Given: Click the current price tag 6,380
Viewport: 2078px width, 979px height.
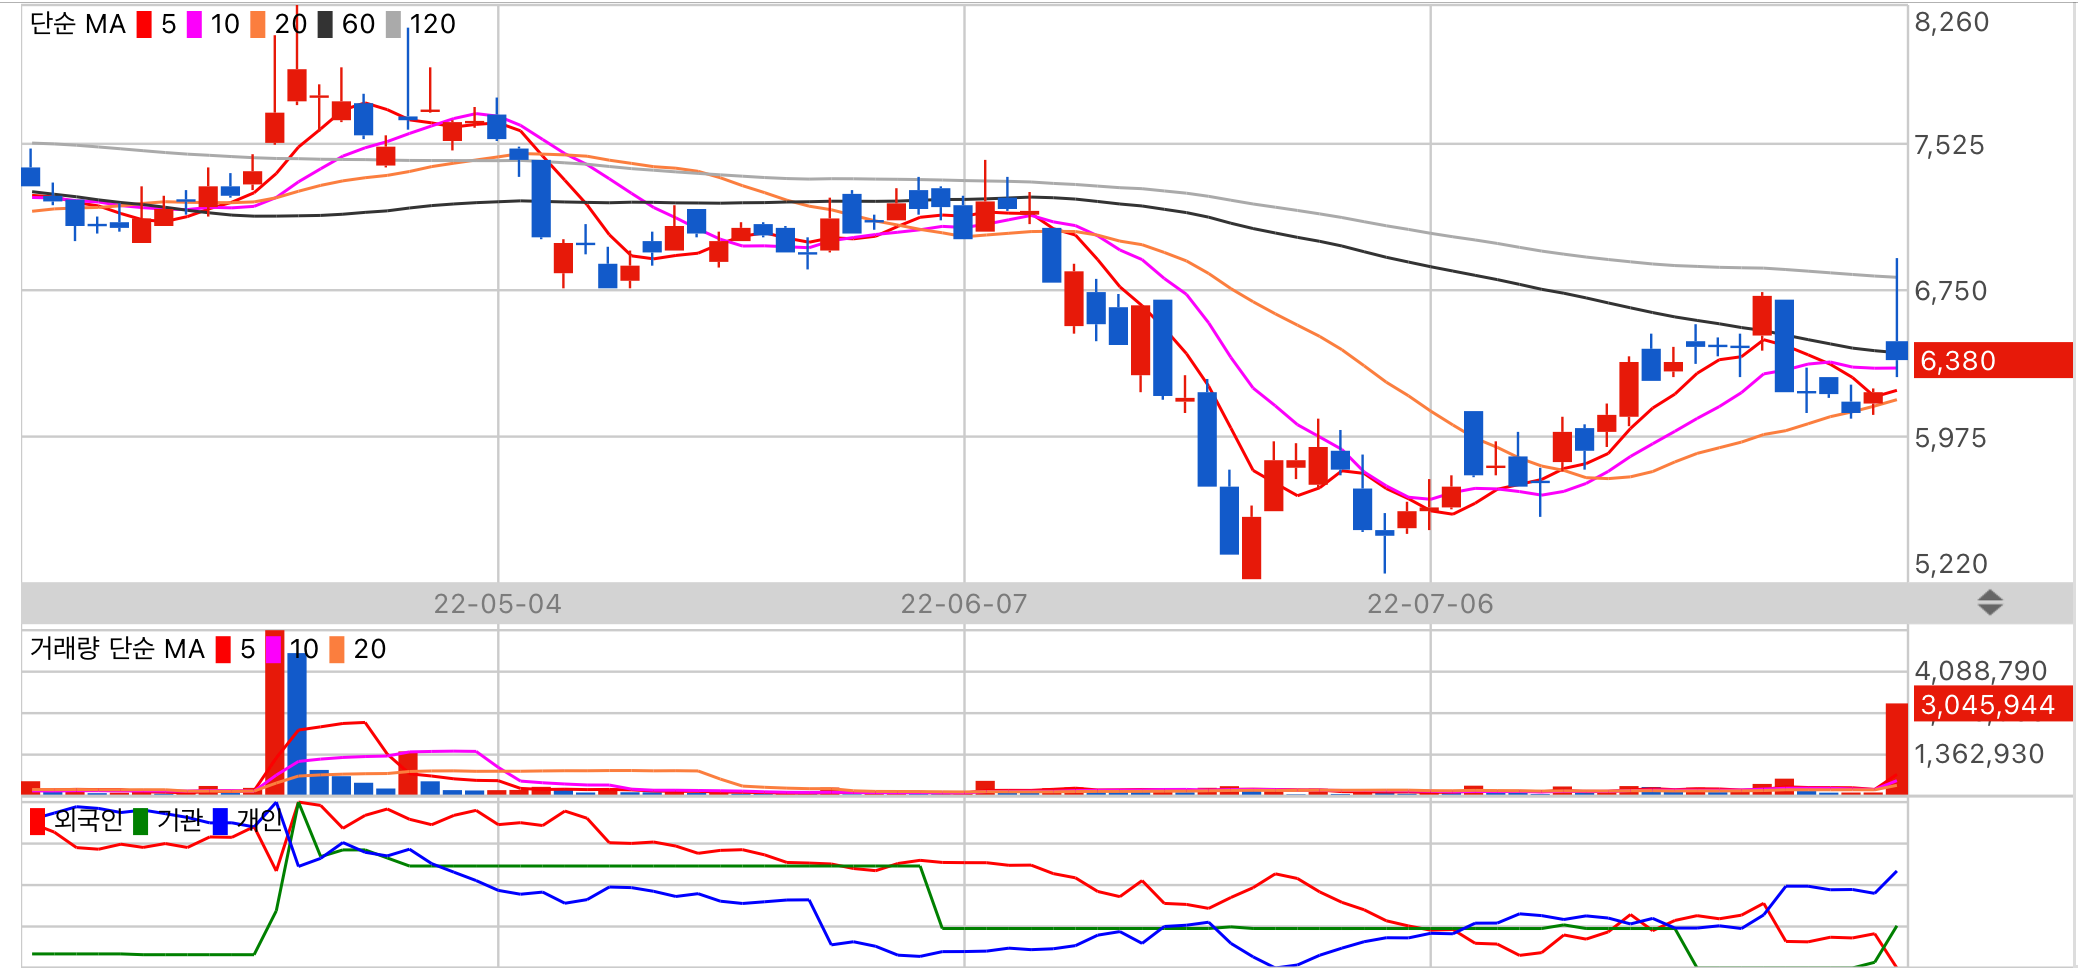Looking at the screenshot, I should coord(1993,360).
